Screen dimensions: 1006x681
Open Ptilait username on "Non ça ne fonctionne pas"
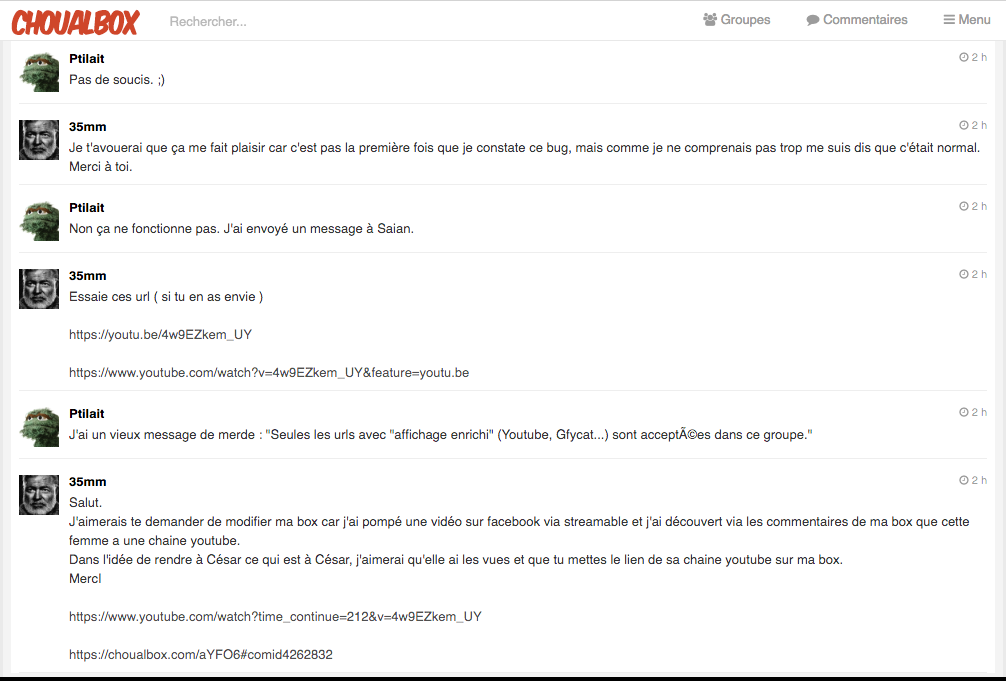tap(87, 208)
